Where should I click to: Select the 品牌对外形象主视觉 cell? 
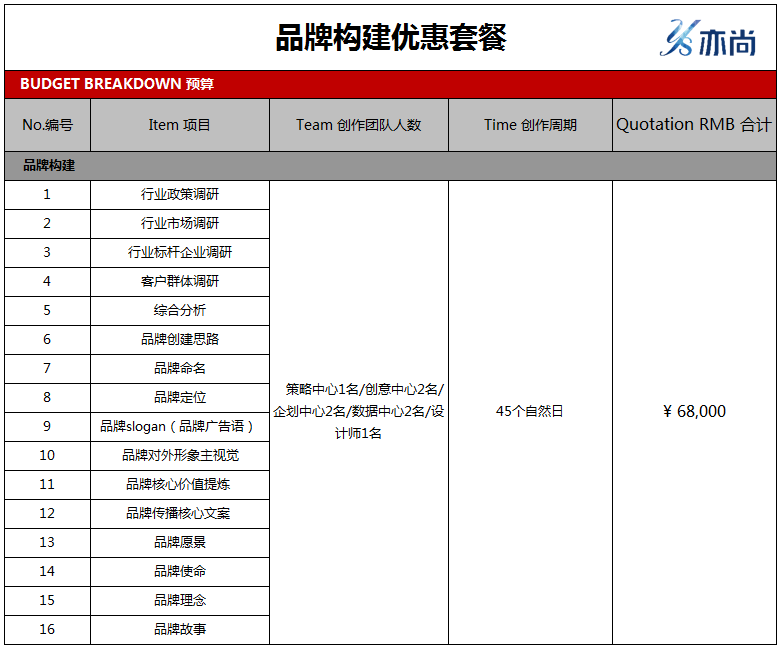tap(180, 456)
